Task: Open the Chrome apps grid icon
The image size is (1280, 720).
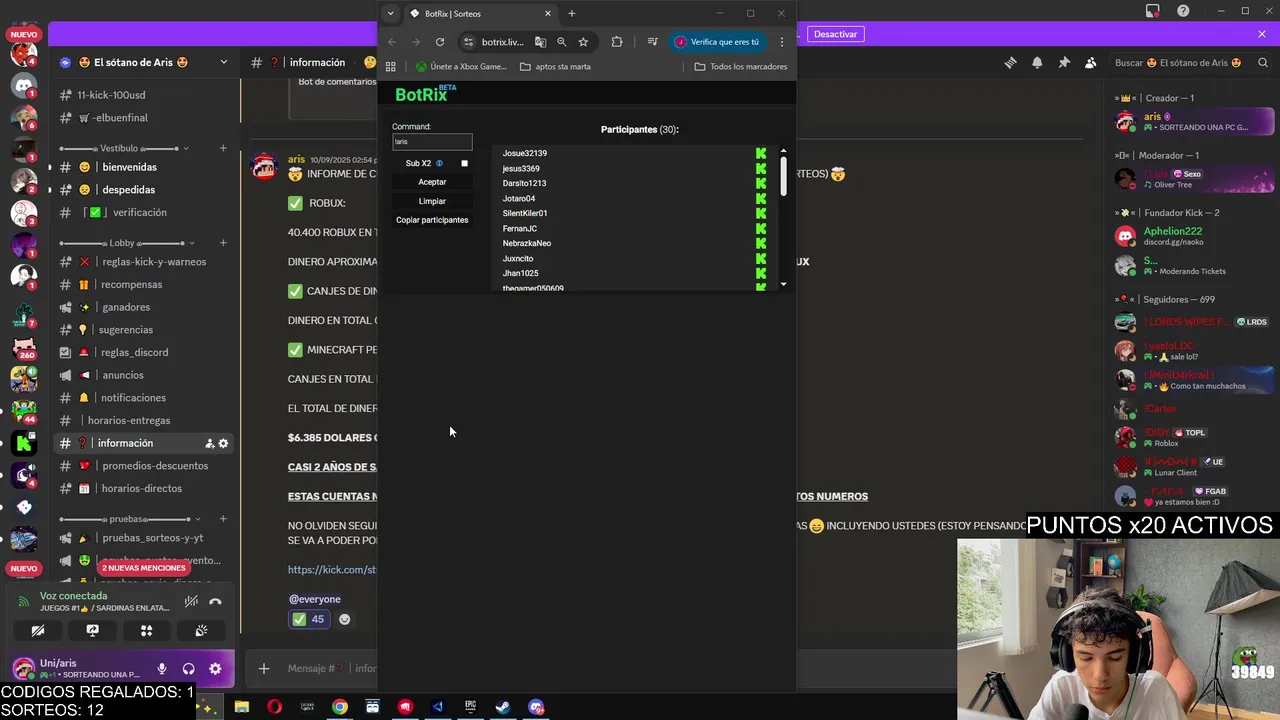Action: 391,67
